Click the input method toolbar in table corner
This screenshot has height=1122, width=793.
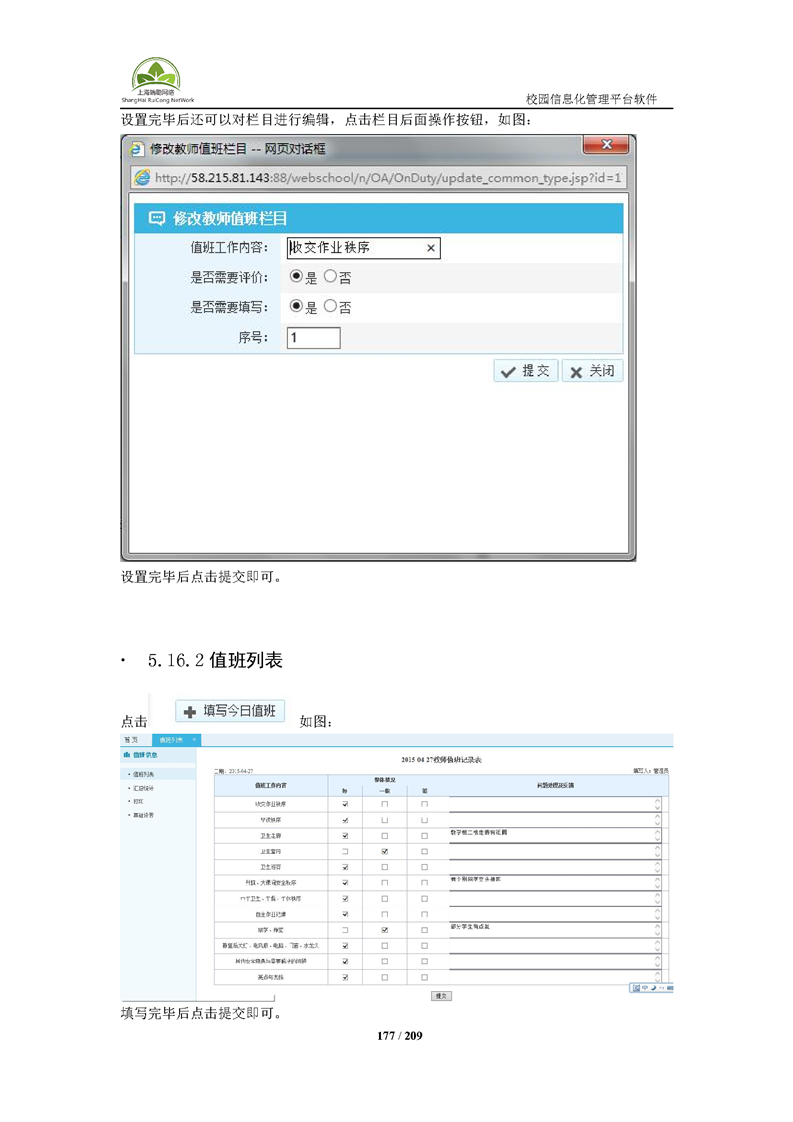(651, 987)
